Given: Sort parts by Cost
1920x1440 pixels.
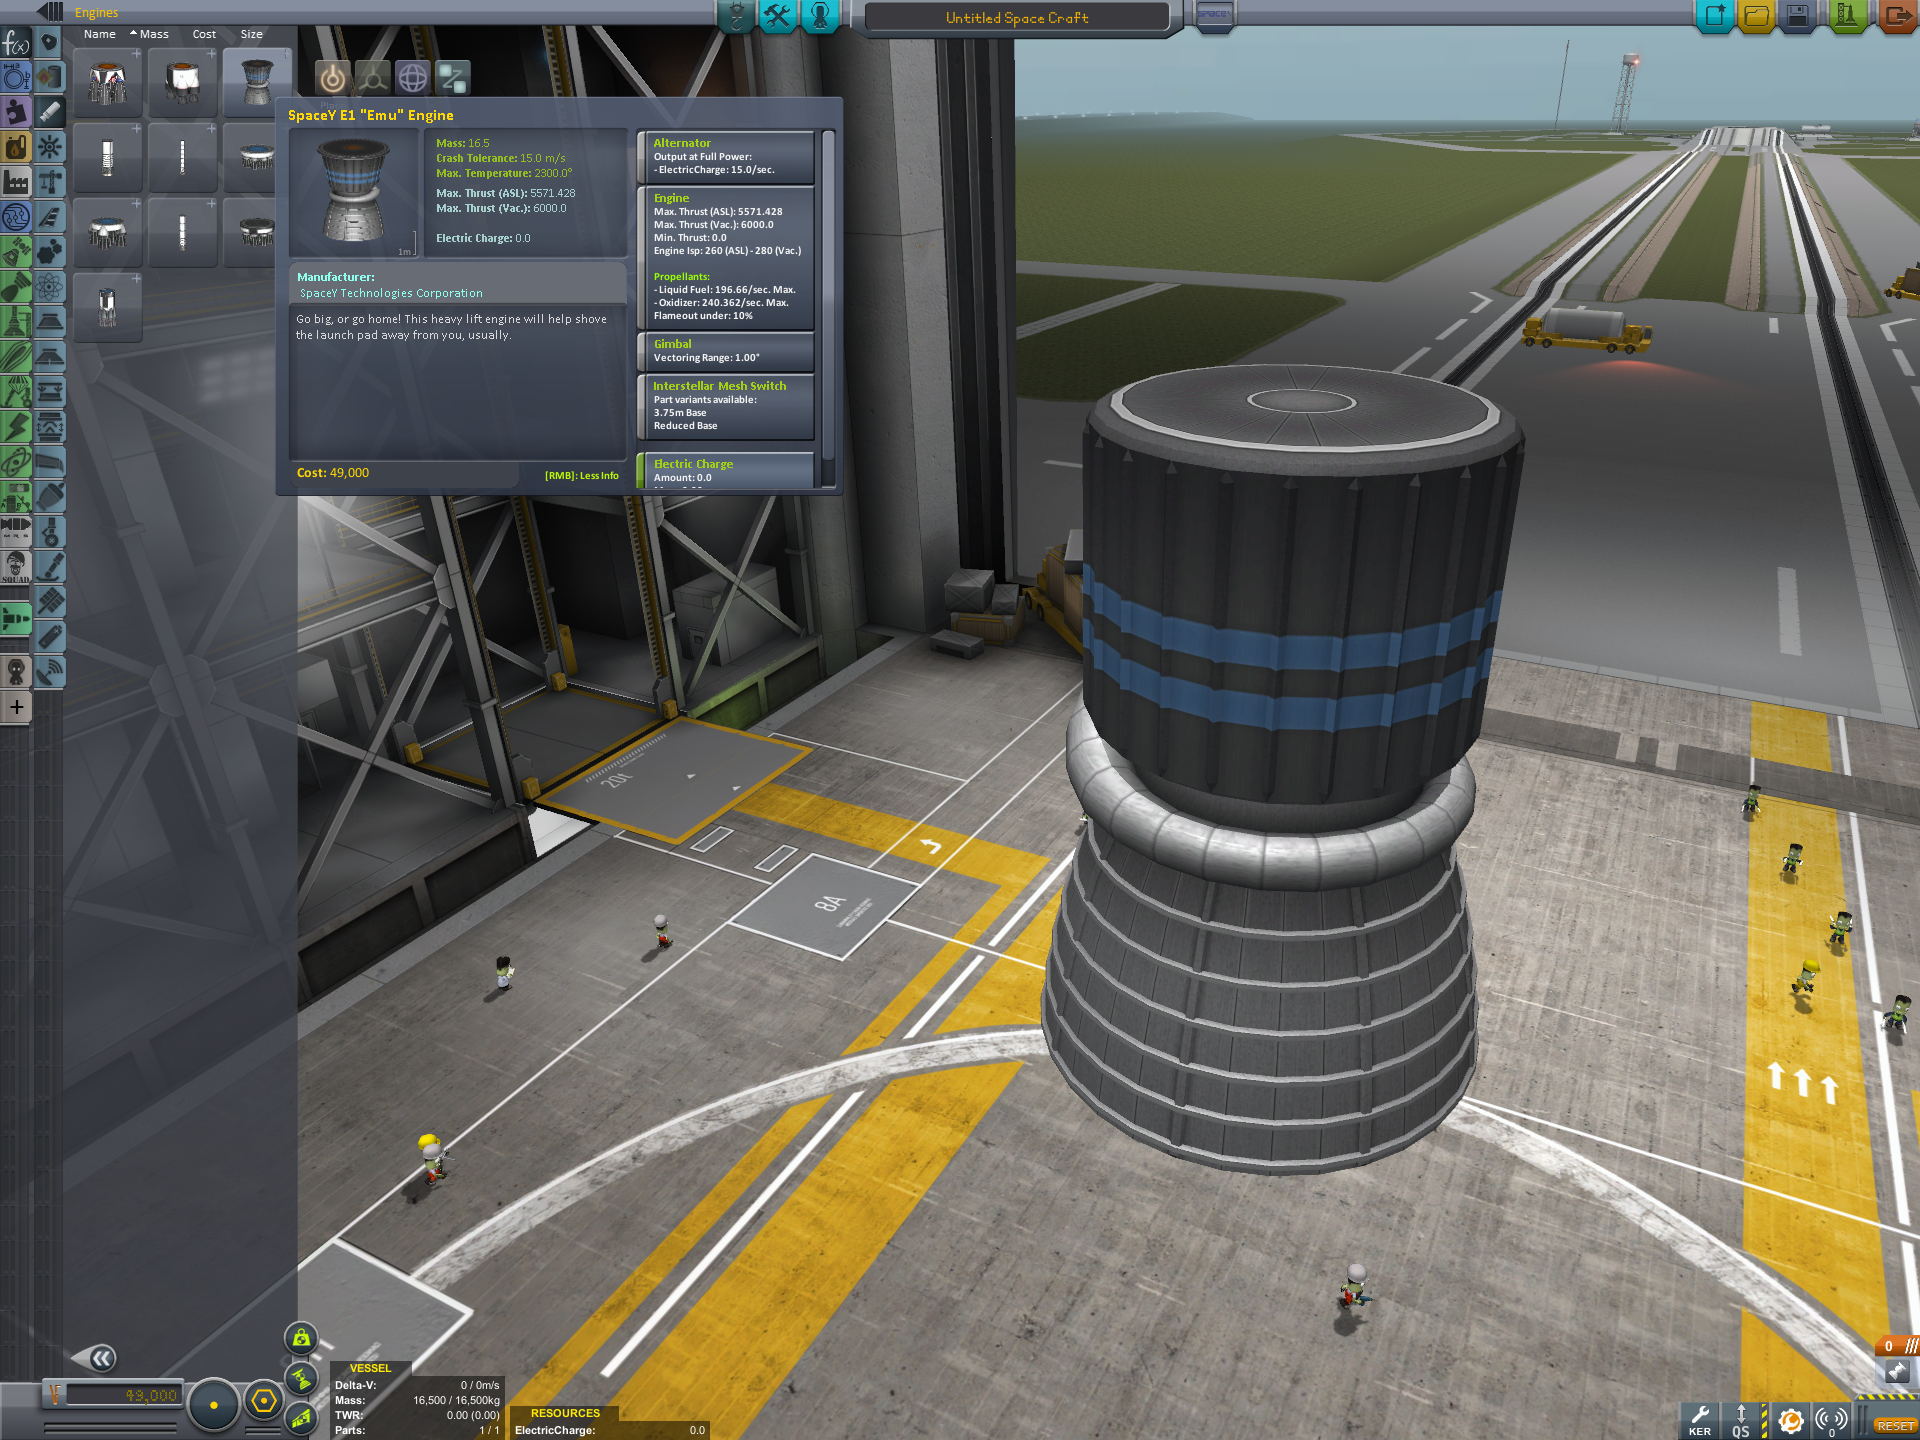Looking at the screenshot, I should click(x=204, y=34).
